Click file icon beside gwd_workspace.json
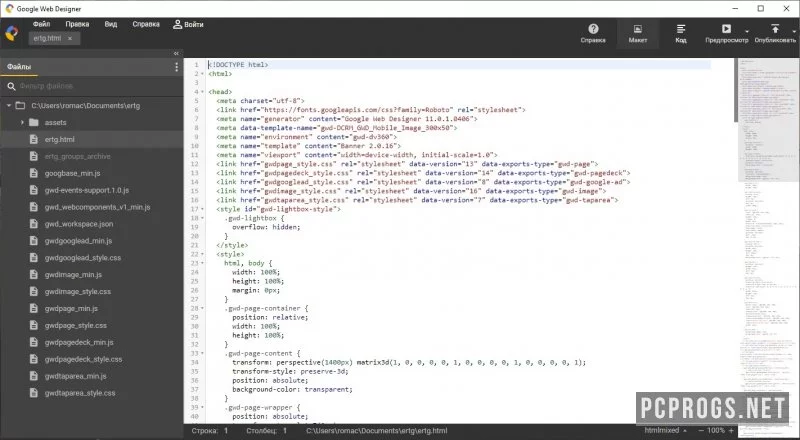Viewport: 800px width, 440px height. (x=34, y=224)
